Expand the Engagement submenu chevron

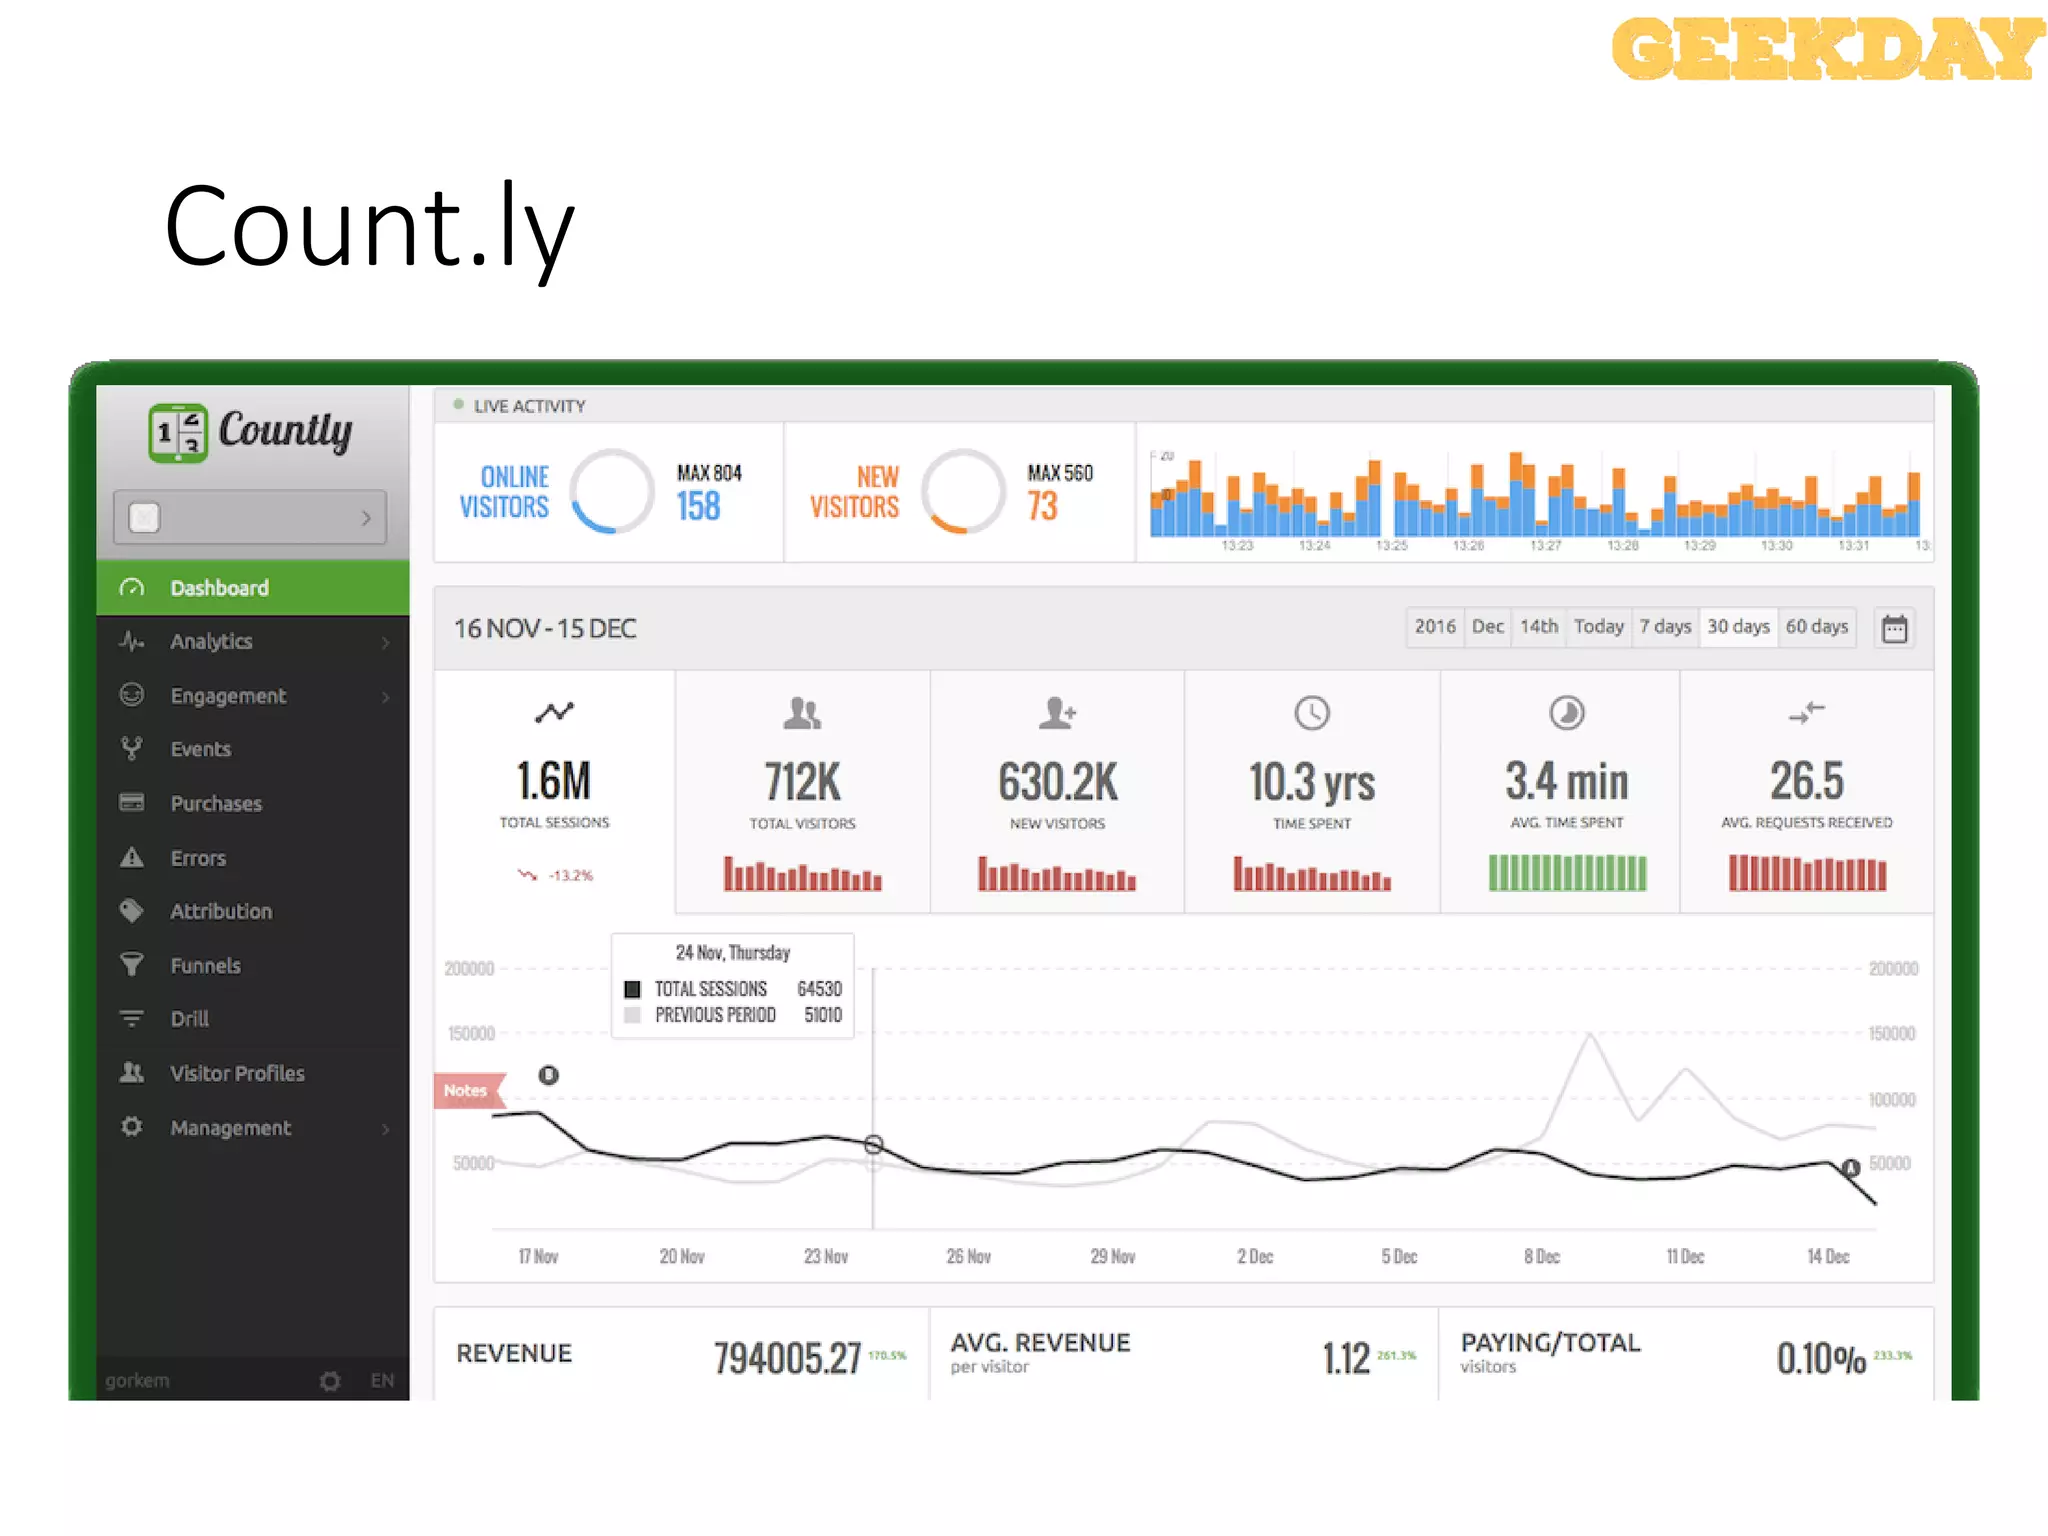(x=386, y=696)
